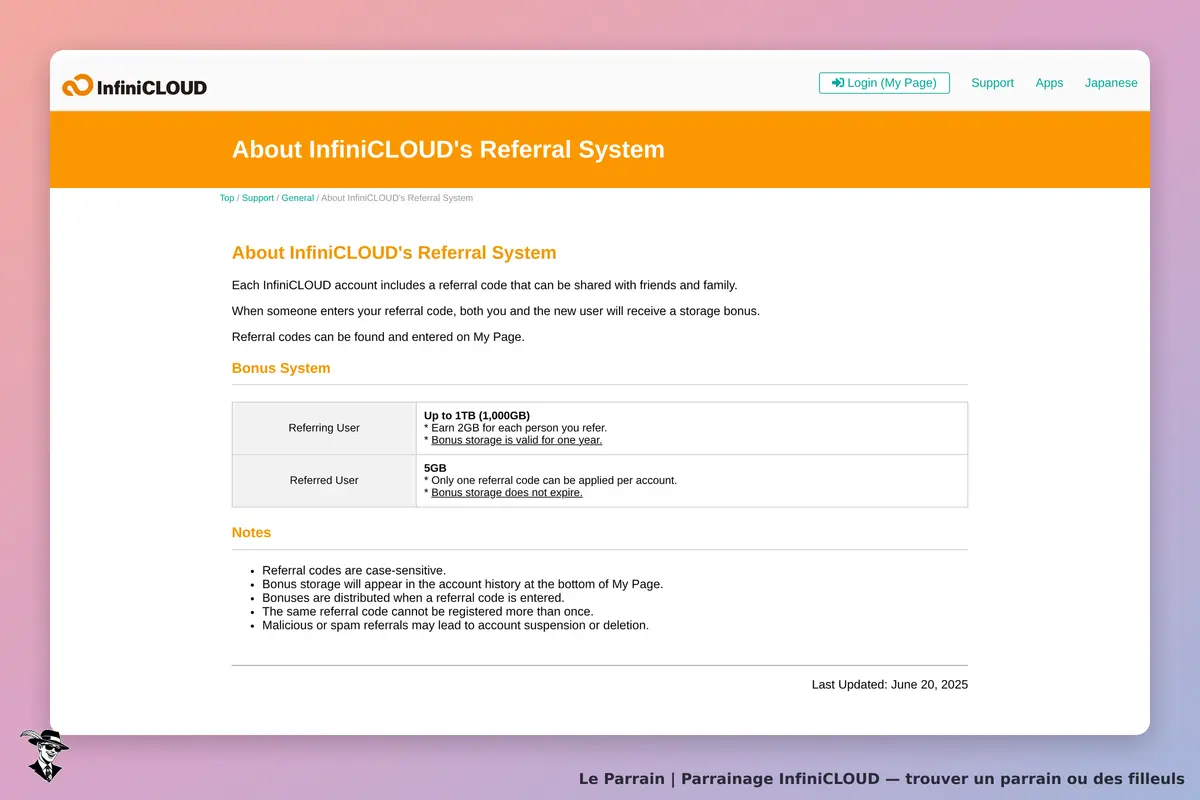Click 'Bonus storage does not expire' text
The image size is (1200, 800).
[506, 493]
